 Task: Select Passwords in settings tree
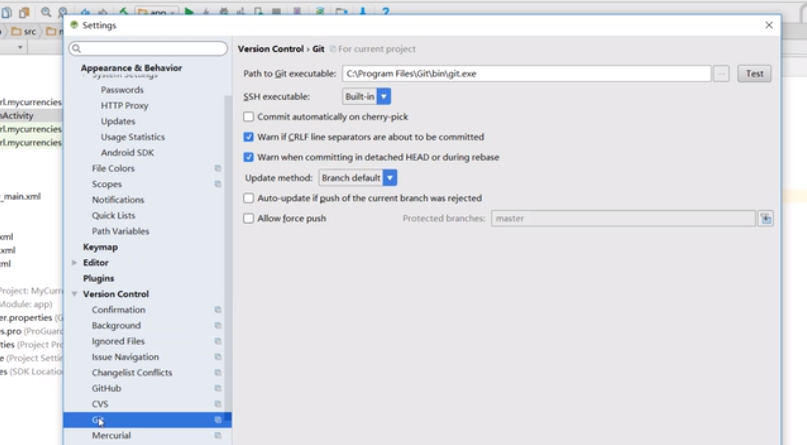[122, 90]
